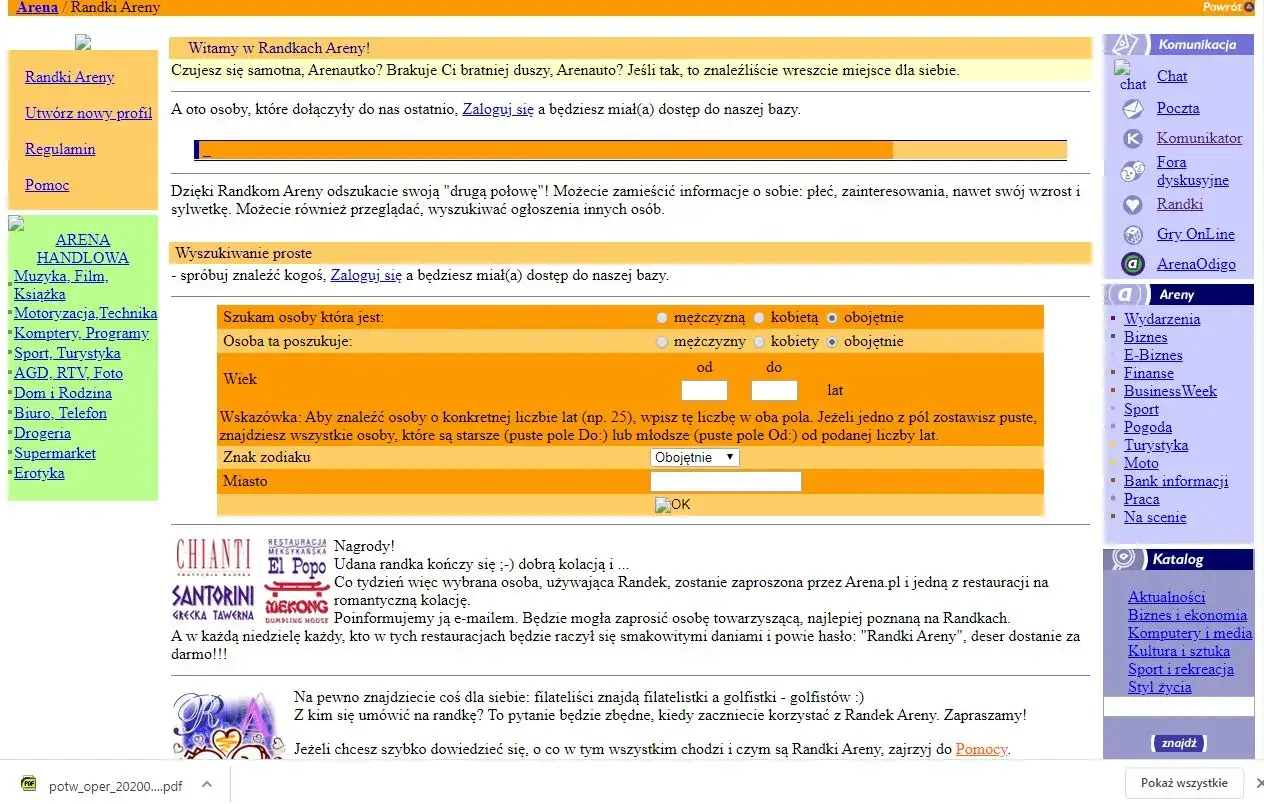The image size is (1264, 804).
Task: Select 'obojętnie' radio in 'Szukam osoby' row
Action: [x=832, y=318]
